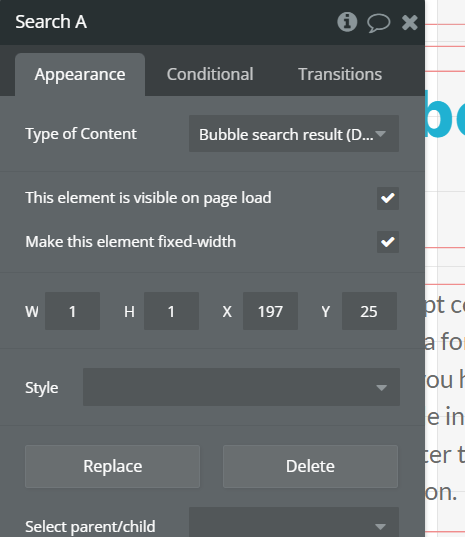
Task: Open the Conditional tab
Action: pos(210,74)
